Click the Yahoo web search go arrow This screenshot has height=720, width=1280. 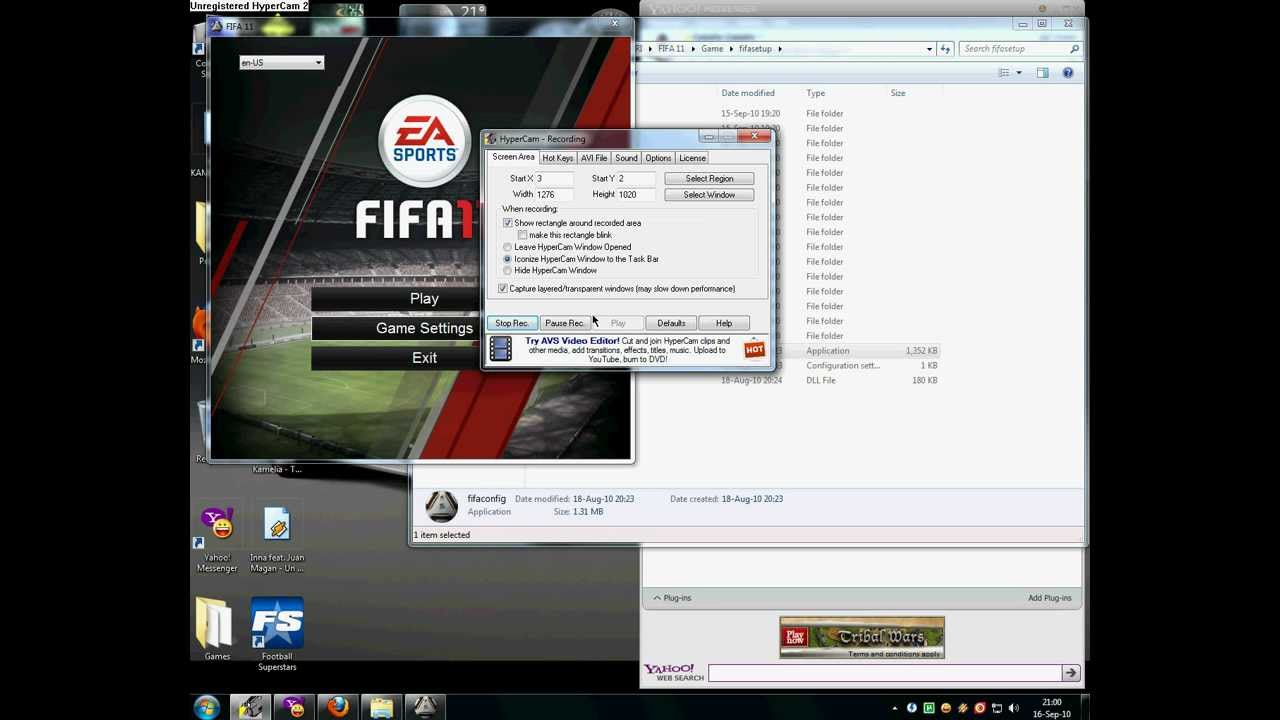point(1071,673)
